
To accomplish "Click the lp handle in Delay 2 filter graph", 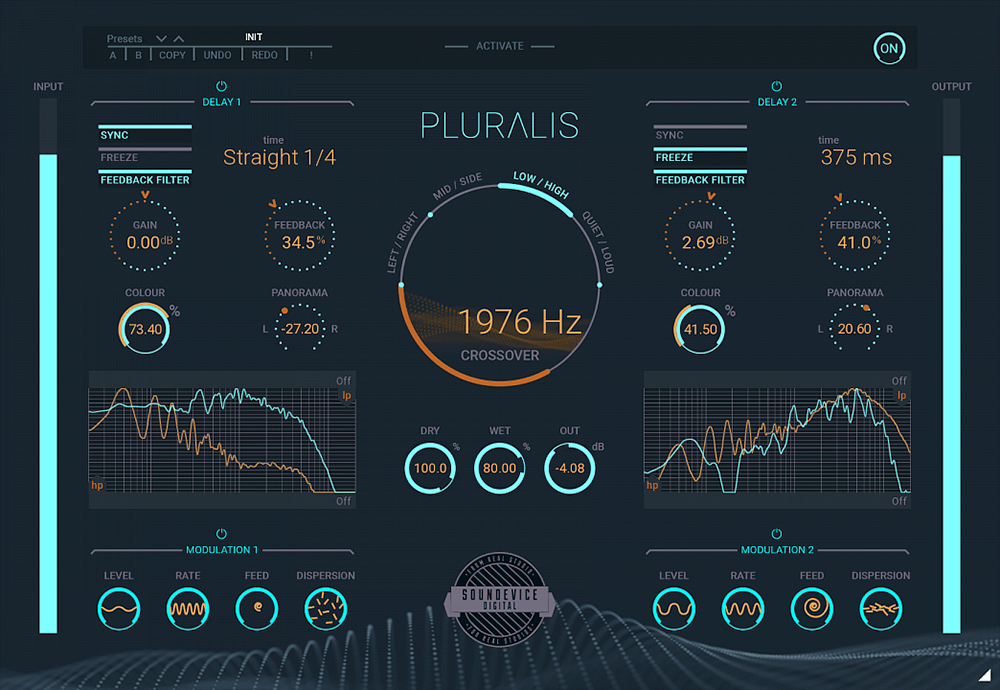I will click(x=902, y=395).
